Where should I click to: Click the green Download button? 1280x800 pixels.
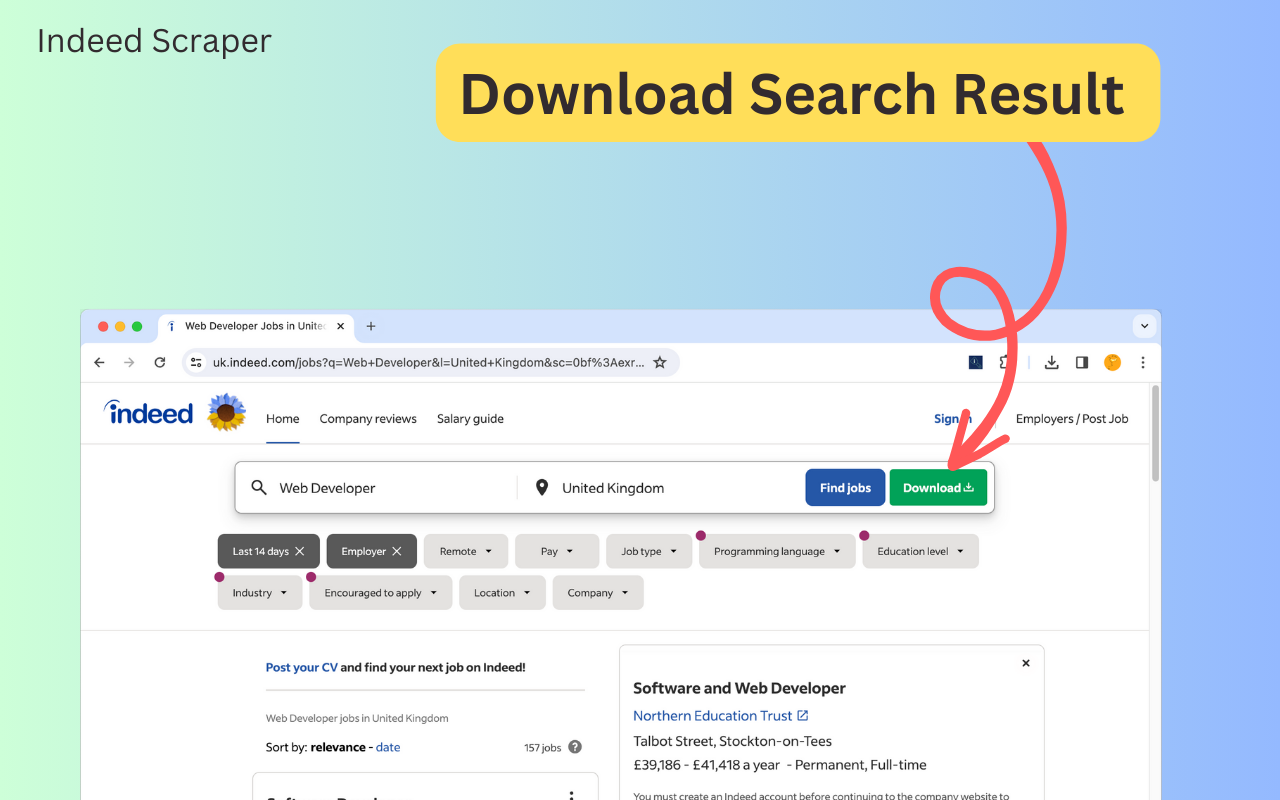coord(938,488)
